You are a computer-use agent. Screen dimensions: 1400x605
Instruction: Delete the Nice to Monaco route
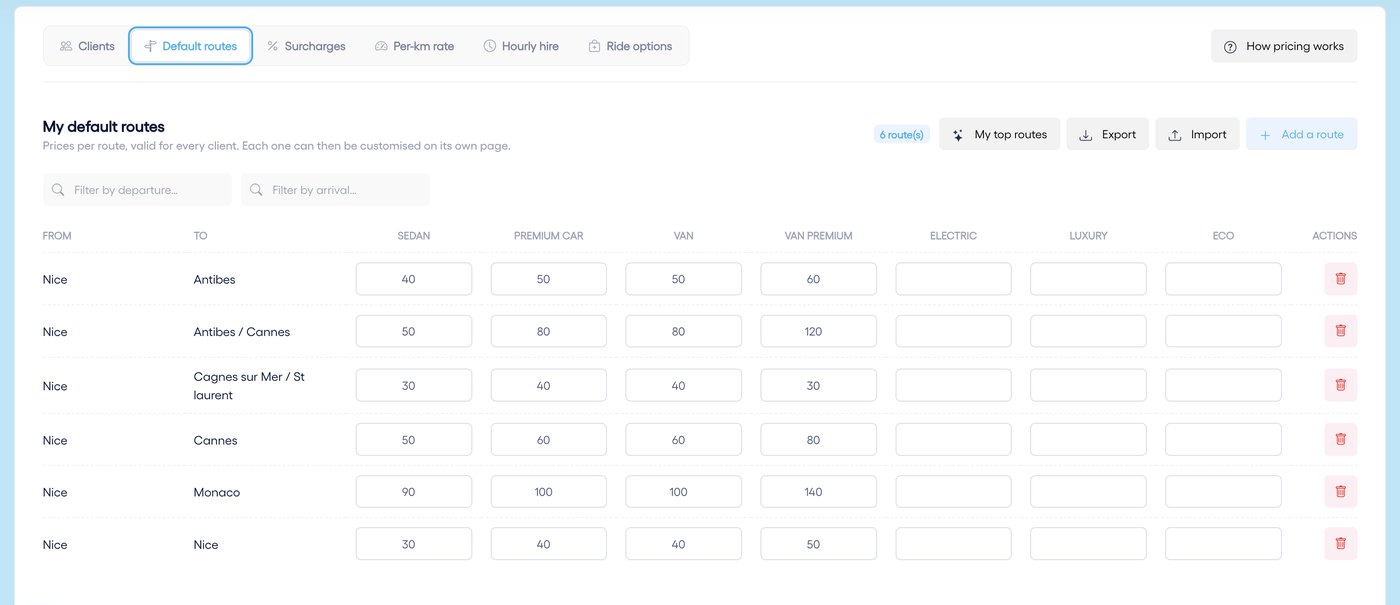[1340, 491]
